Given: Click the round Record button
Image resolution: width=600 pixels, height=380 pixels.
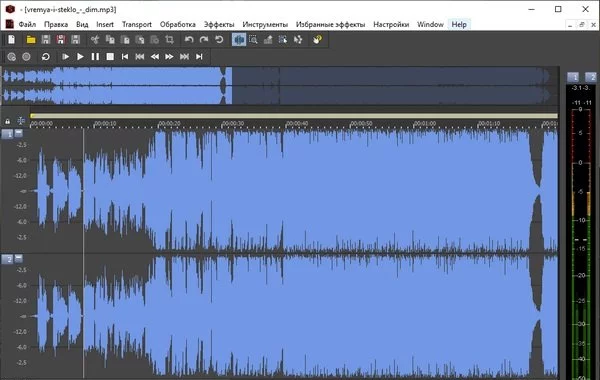Looking at the screenshot, I should pos(26,57).
